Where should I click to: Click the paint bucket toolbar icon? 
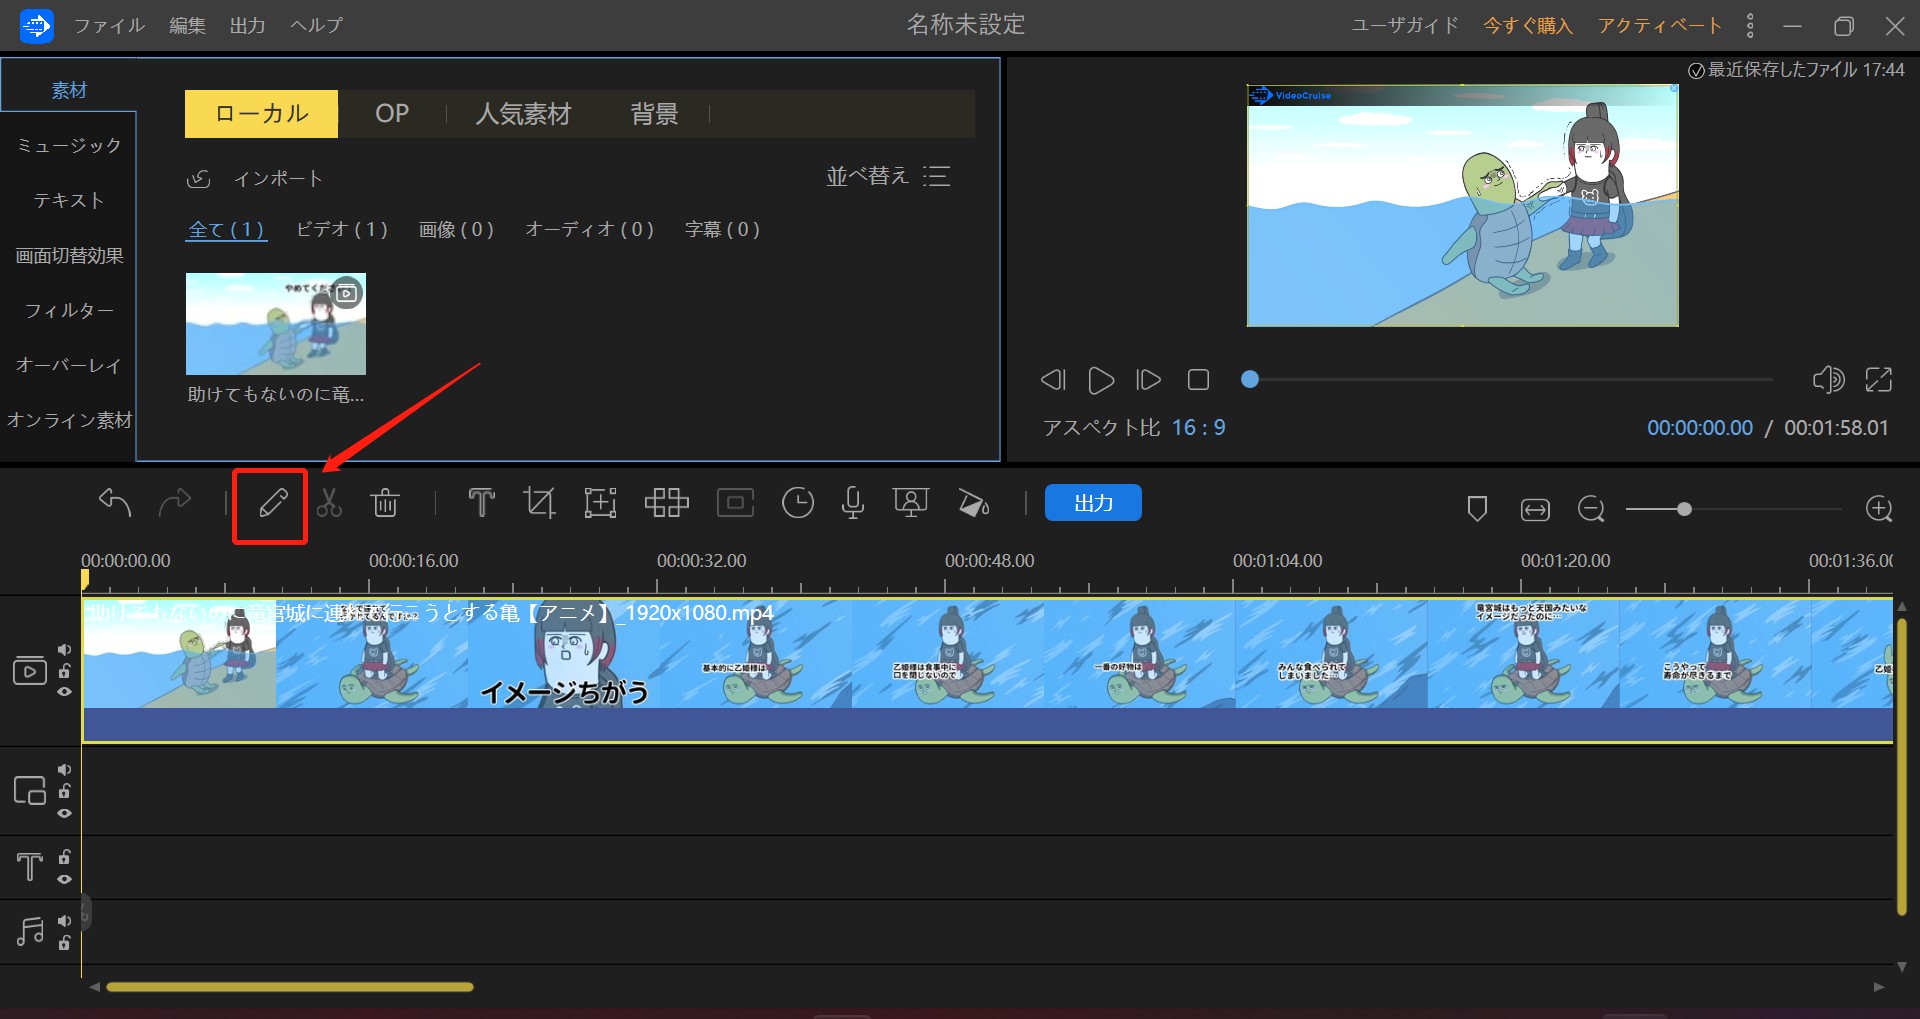[x=973, y=503]
